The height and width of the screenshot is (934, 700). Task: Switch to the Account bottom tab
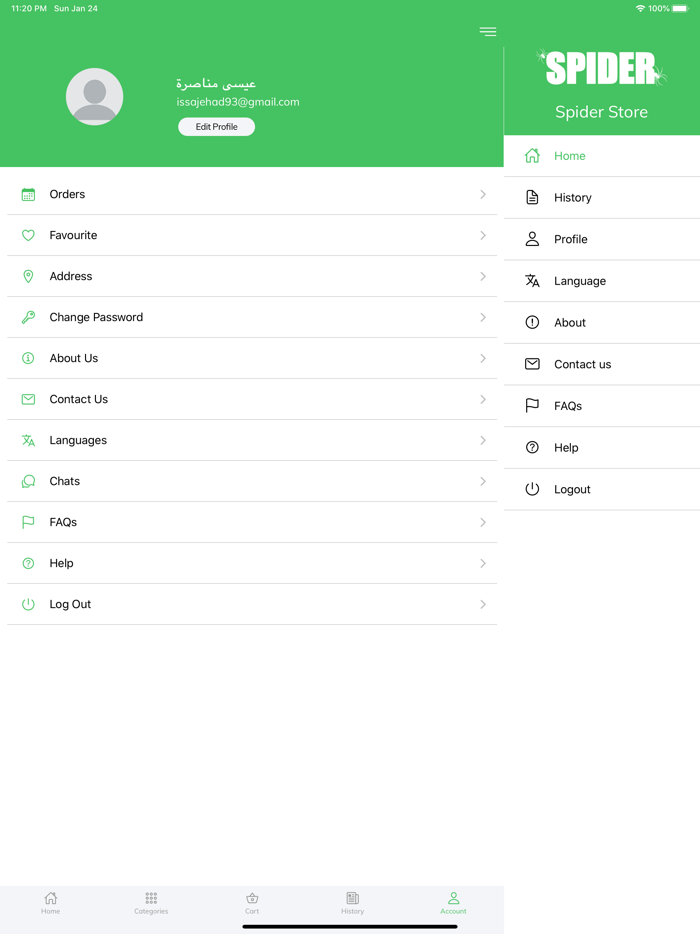(x=453, y=903)
